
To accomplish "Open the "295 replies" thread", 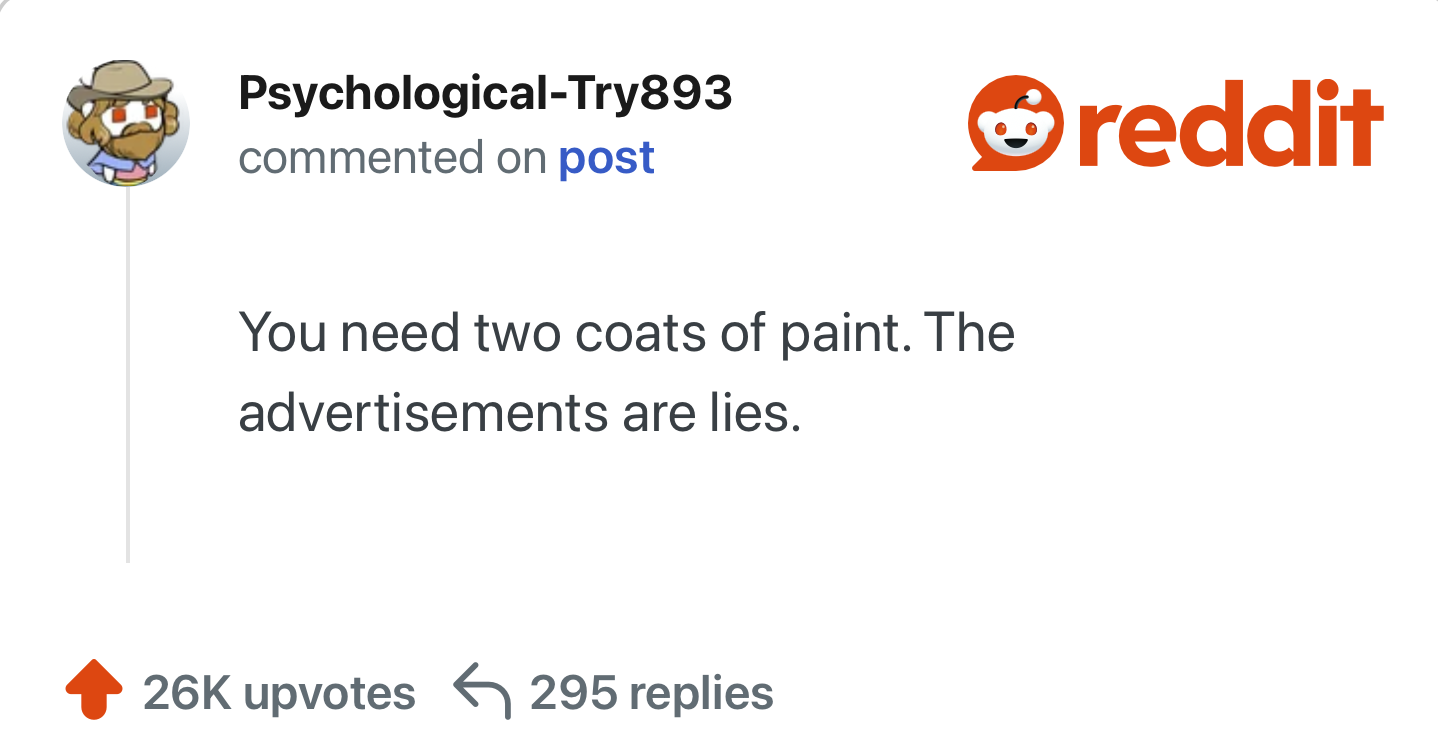I will point(651,693).
